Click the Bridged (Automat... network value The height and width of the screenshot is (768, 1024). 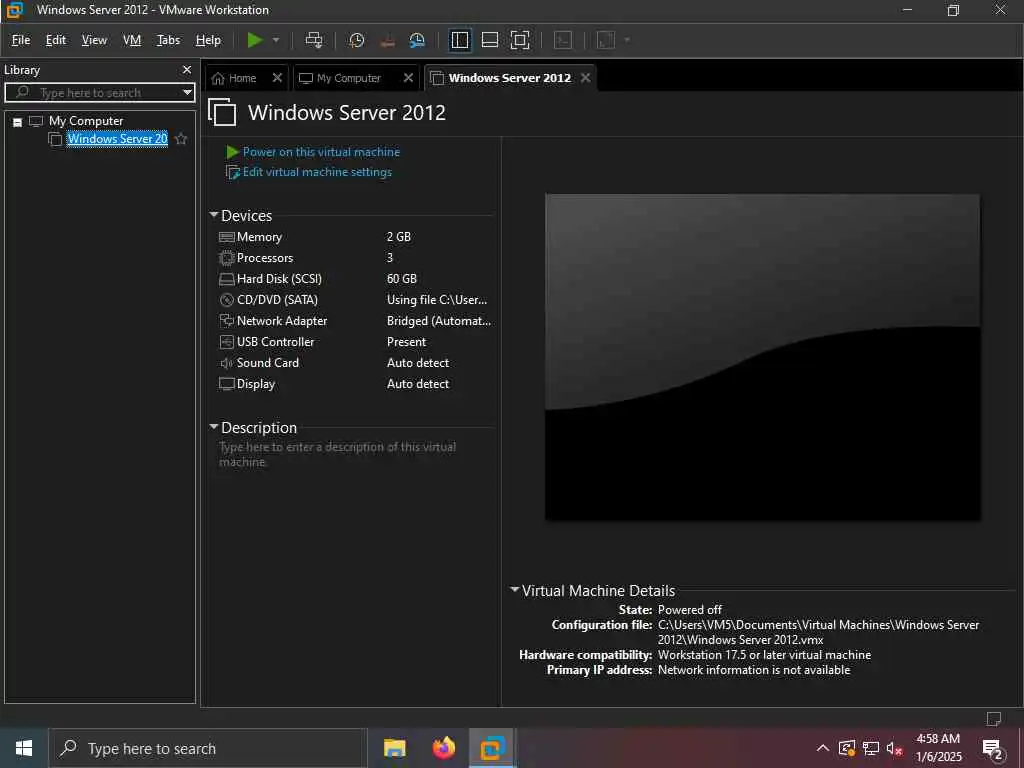[x=438, y=321]
